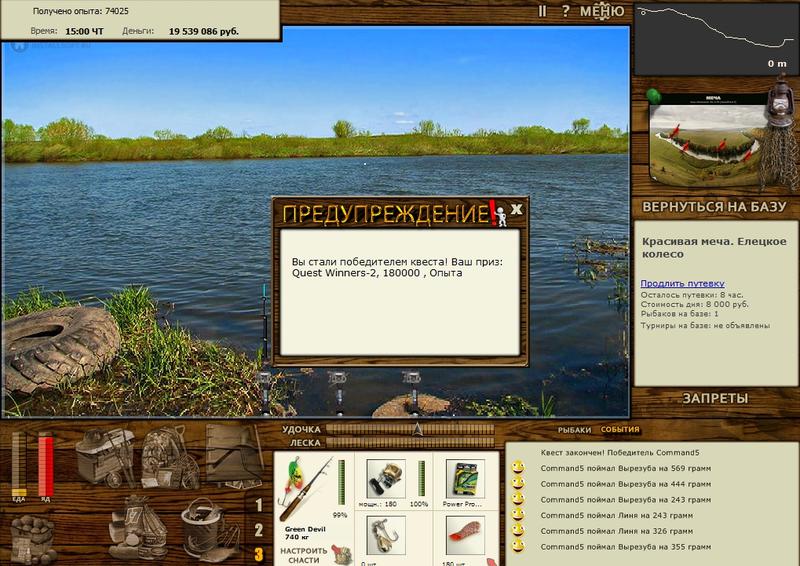The height and width of the screenshot is (566, 800).
Task: Click the location map thumbnail
Action: click(707, 139)
